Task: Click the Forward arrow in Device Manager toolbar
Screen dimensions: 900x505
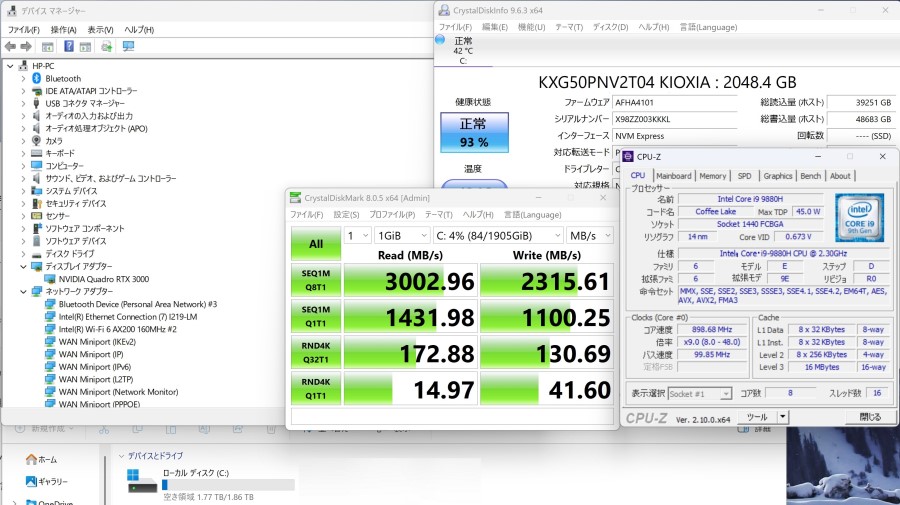Action: tap(26, 46)
